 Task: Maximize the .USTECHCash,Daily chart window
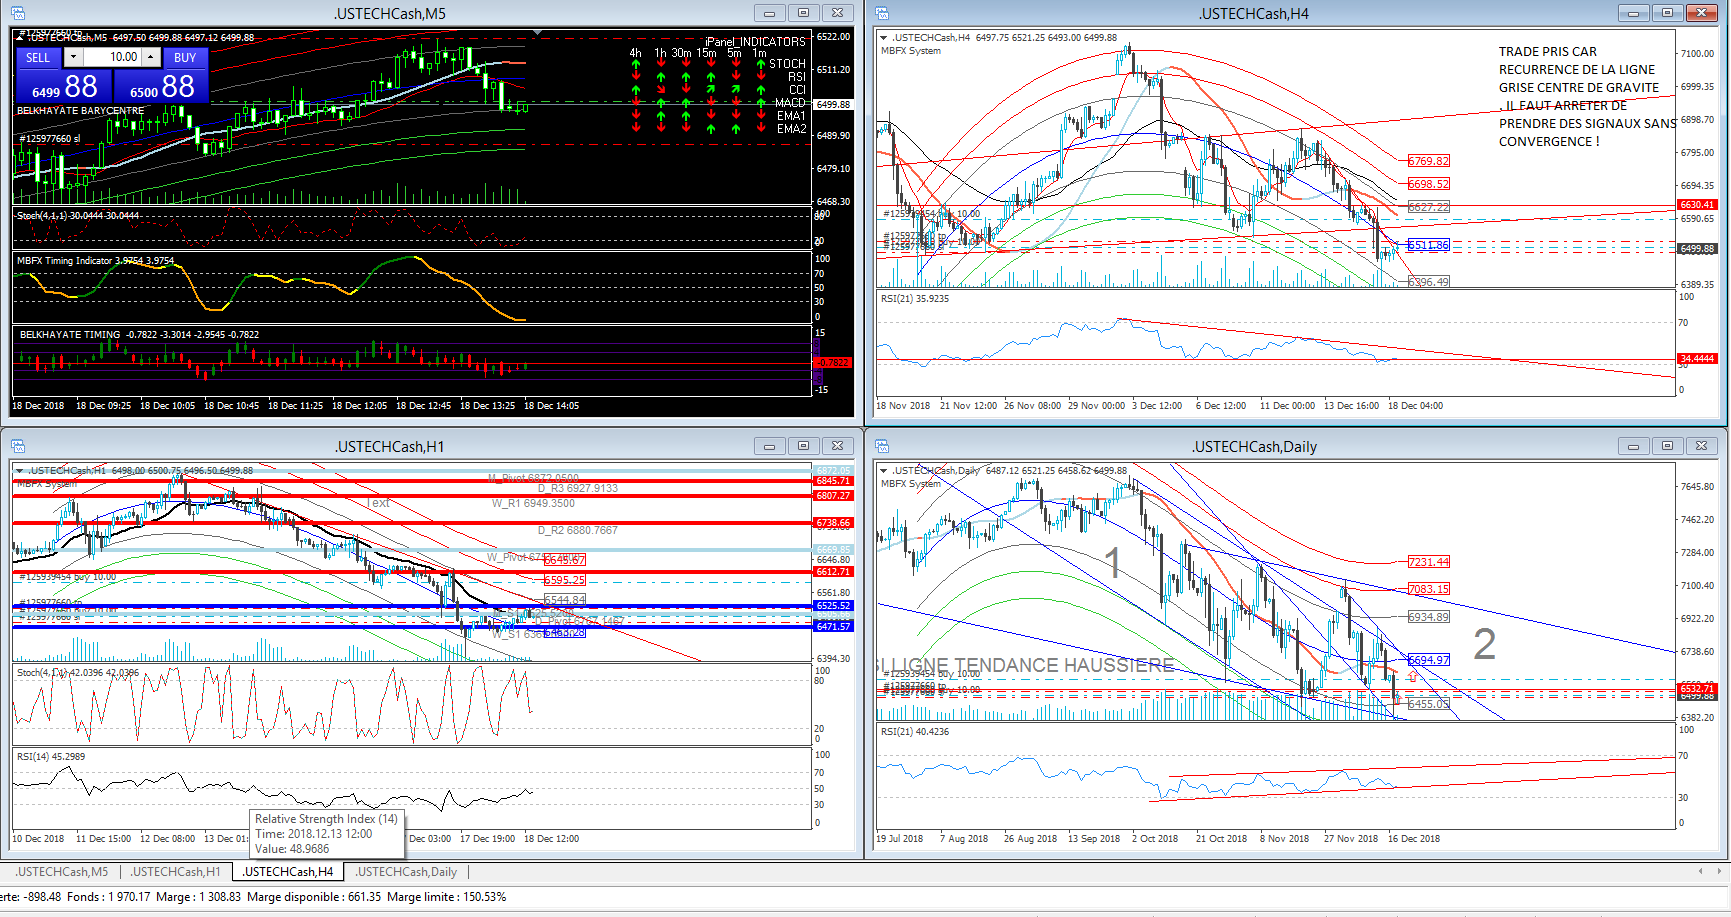[x=1667, y=446]
